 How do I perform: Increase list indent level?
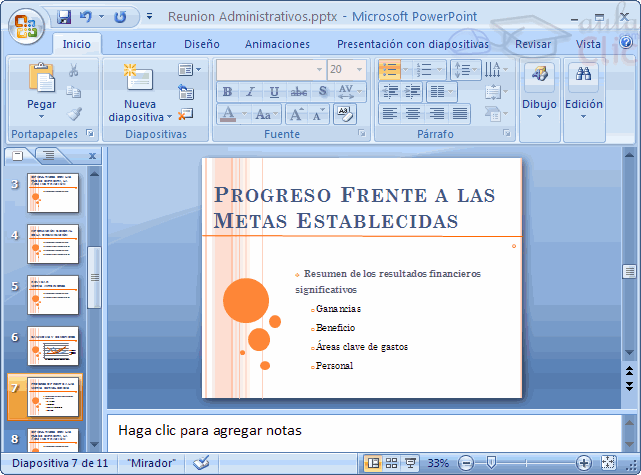click(412, 92)
